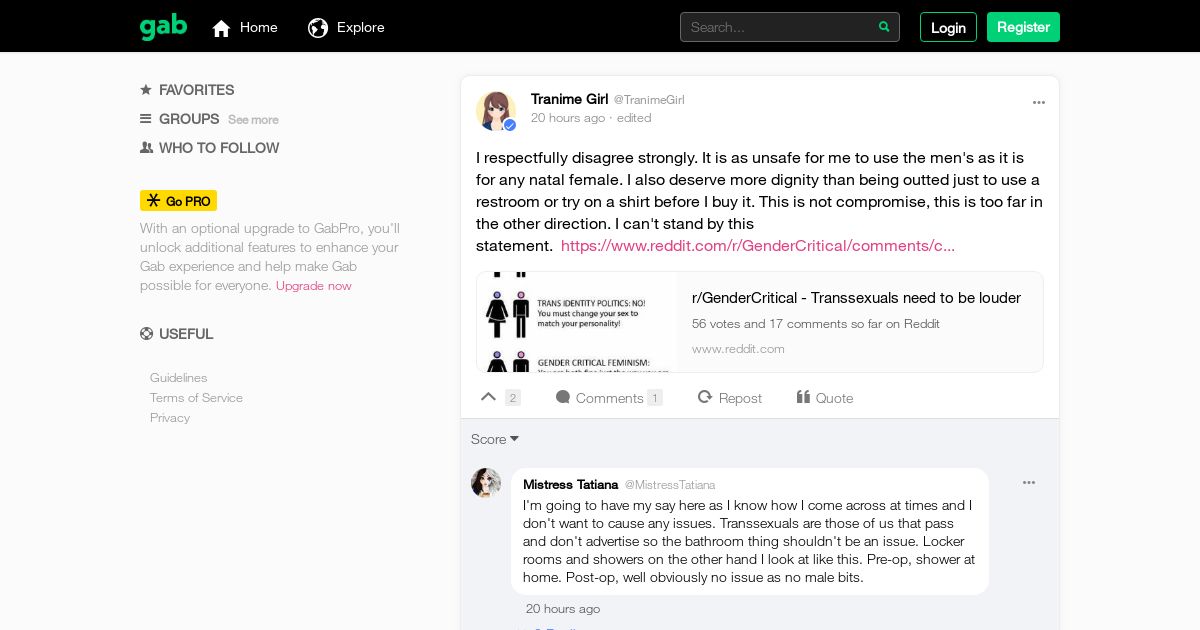
Task: Open Tranime Girl's avatar
Action: click(x=496, y=111)
